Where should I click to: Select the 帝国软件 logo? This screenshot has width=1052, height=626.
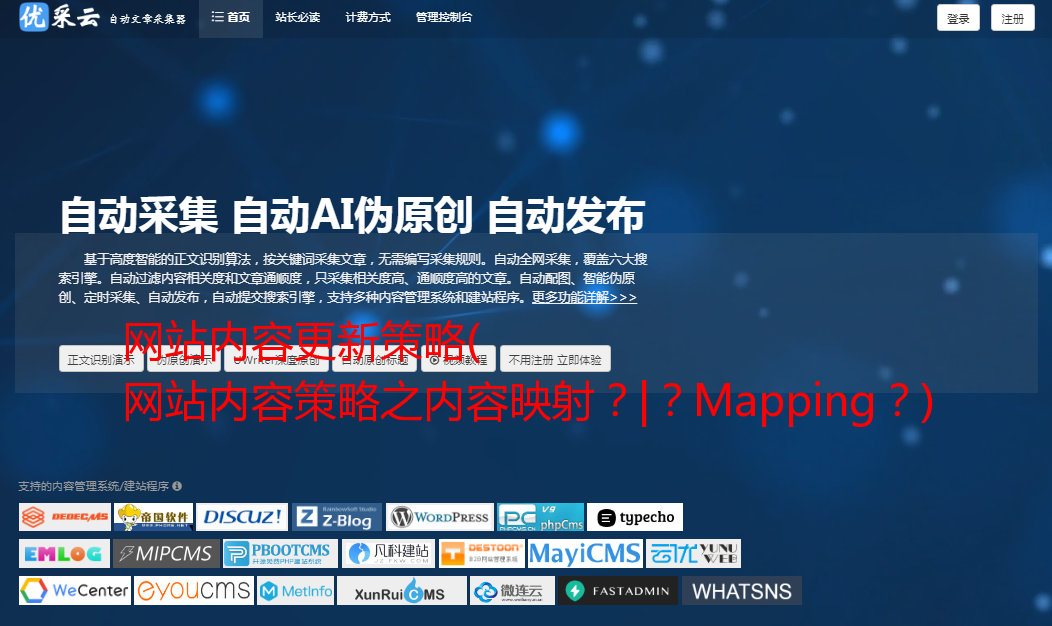point(154,517)
